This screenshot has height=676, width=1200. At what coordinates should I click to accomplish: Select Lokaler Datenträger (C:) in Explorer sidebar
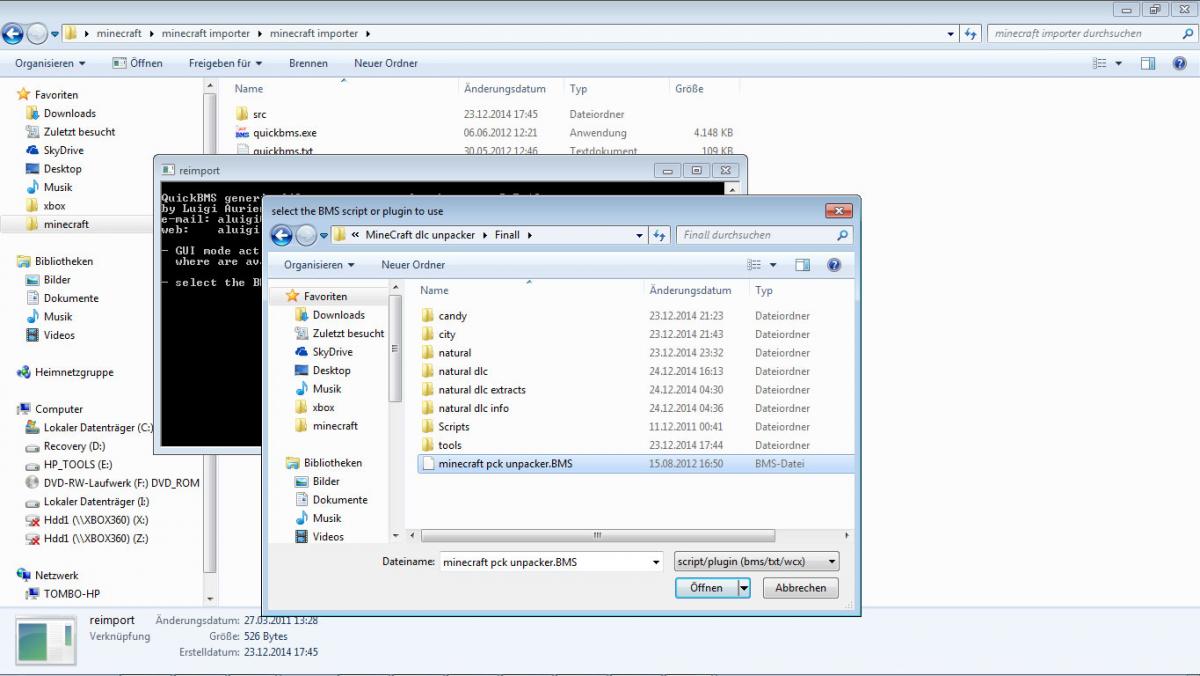(98, 427)
